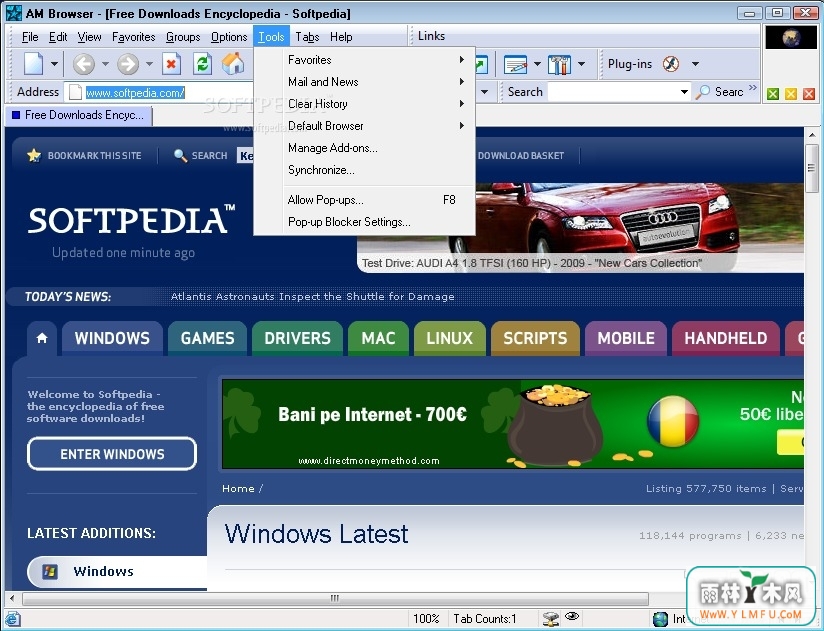
Task: Expand the search toolbar overflow chevron
Action: pos(753,87)
